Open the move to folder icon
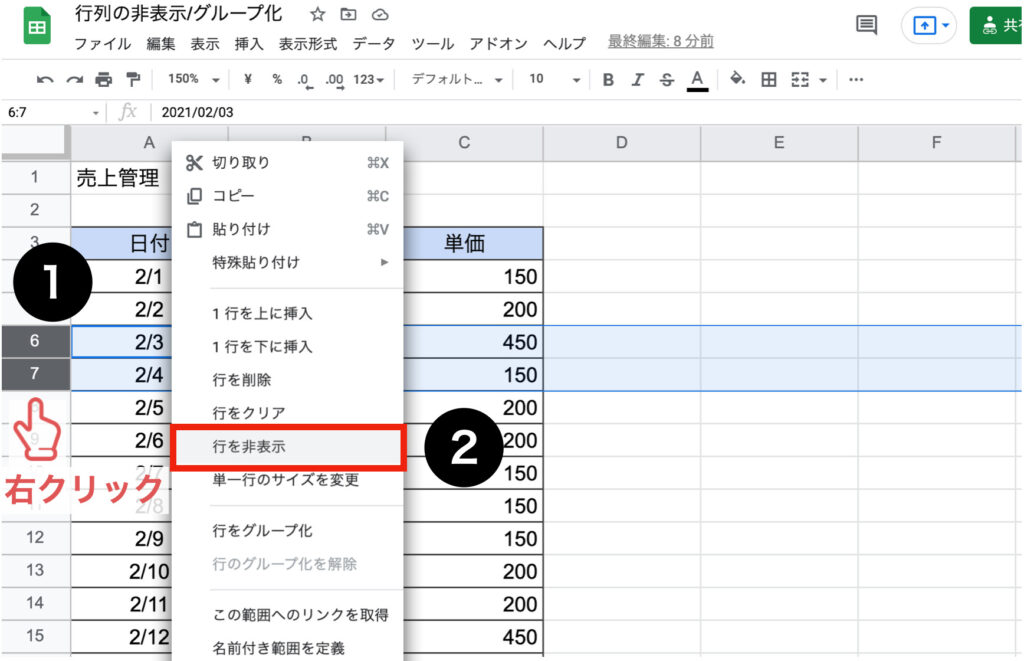The image size is (1024, 661). (349, 14)
